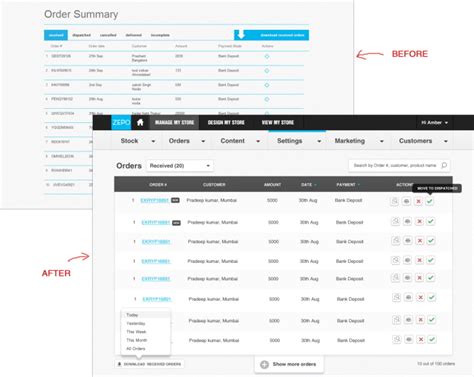Select the delivered tab in Order Summary
Viewport: 474px width, 377px height.
click(134, 35)
